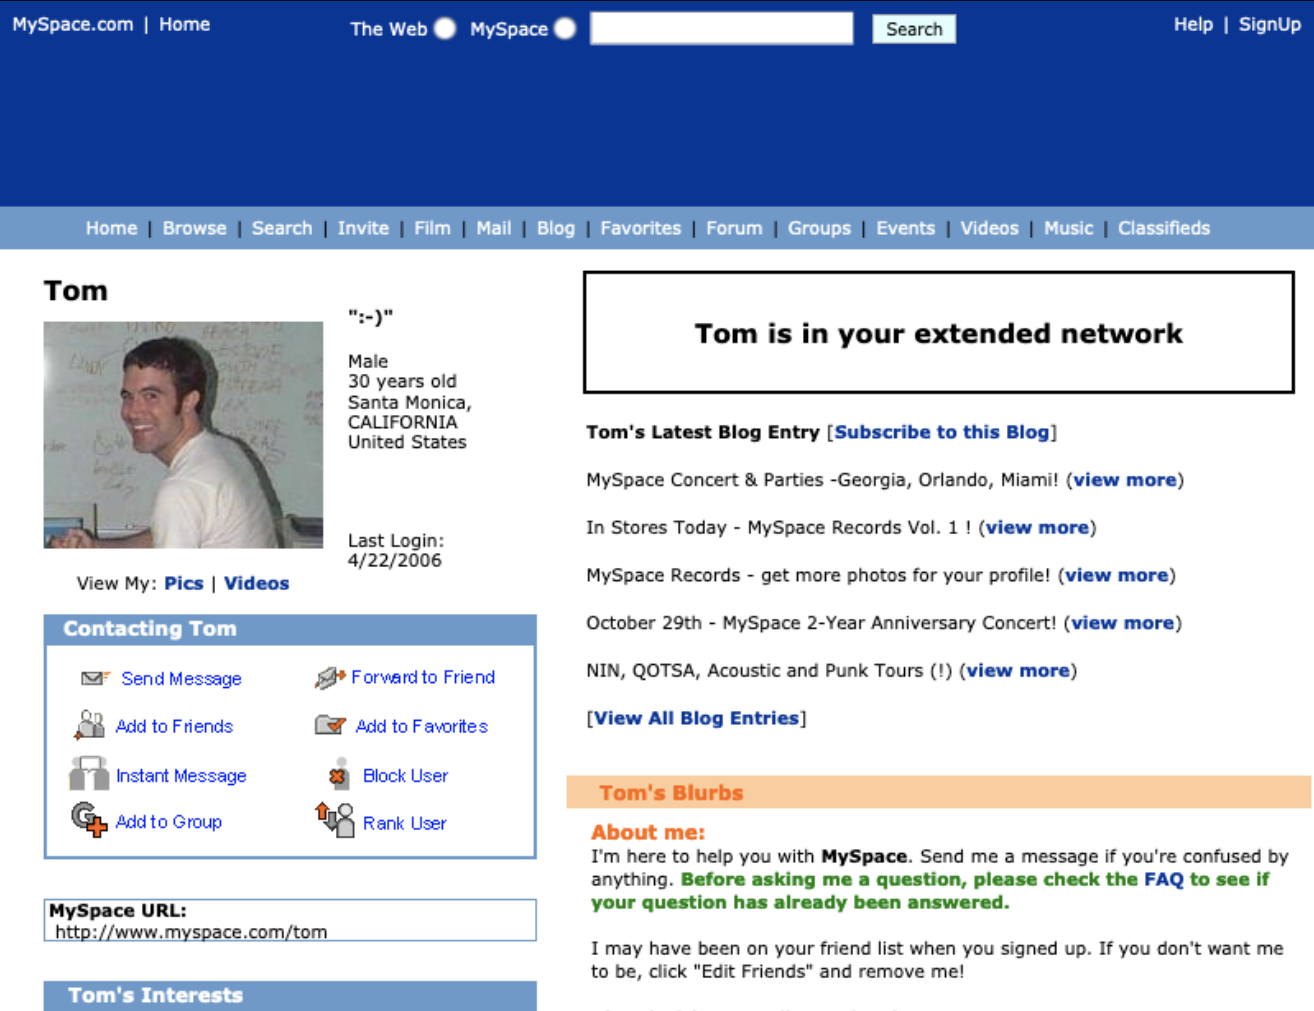Select Videos in the navigation bar

(x=989, y=228)
